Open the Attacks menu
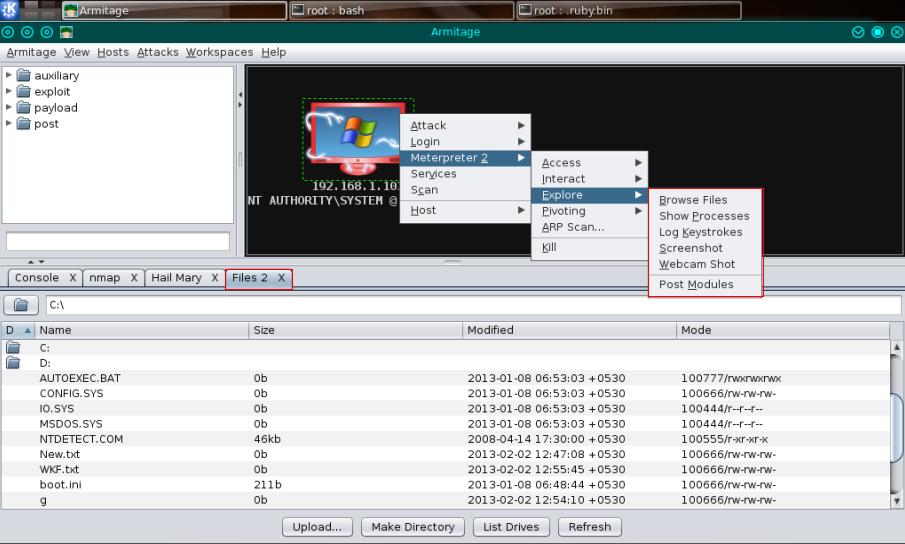This screenshot has width=905, height=544. [x=158, y=52]
